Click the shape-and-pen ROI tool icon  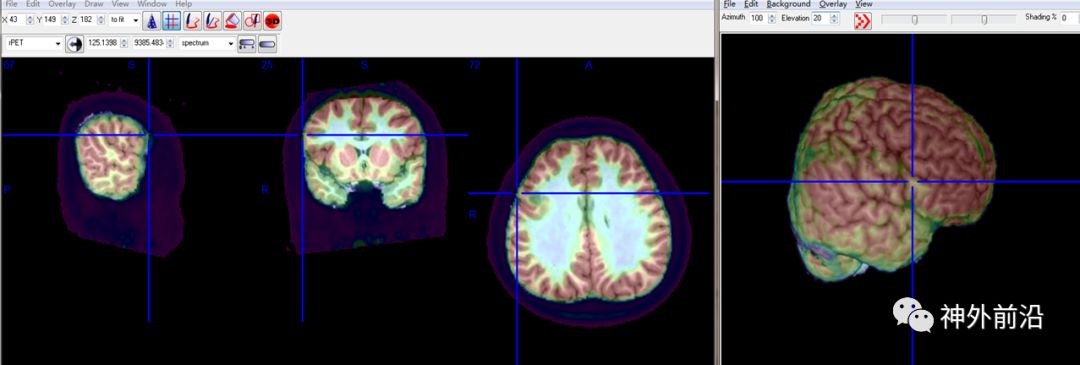(x=253, y=21)
